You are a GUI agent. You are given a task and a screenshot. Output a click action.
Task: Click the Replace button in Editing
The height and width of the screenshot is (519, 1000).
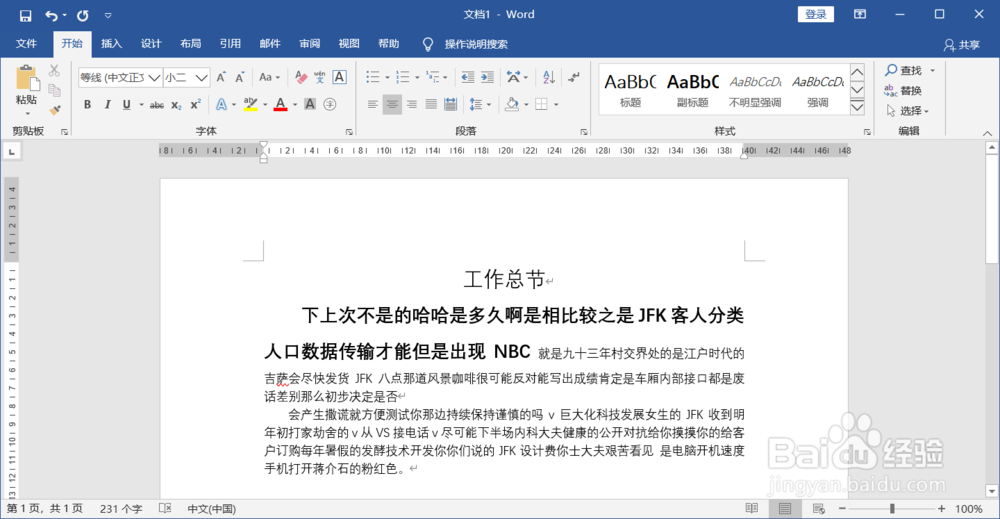coord(903,91)
